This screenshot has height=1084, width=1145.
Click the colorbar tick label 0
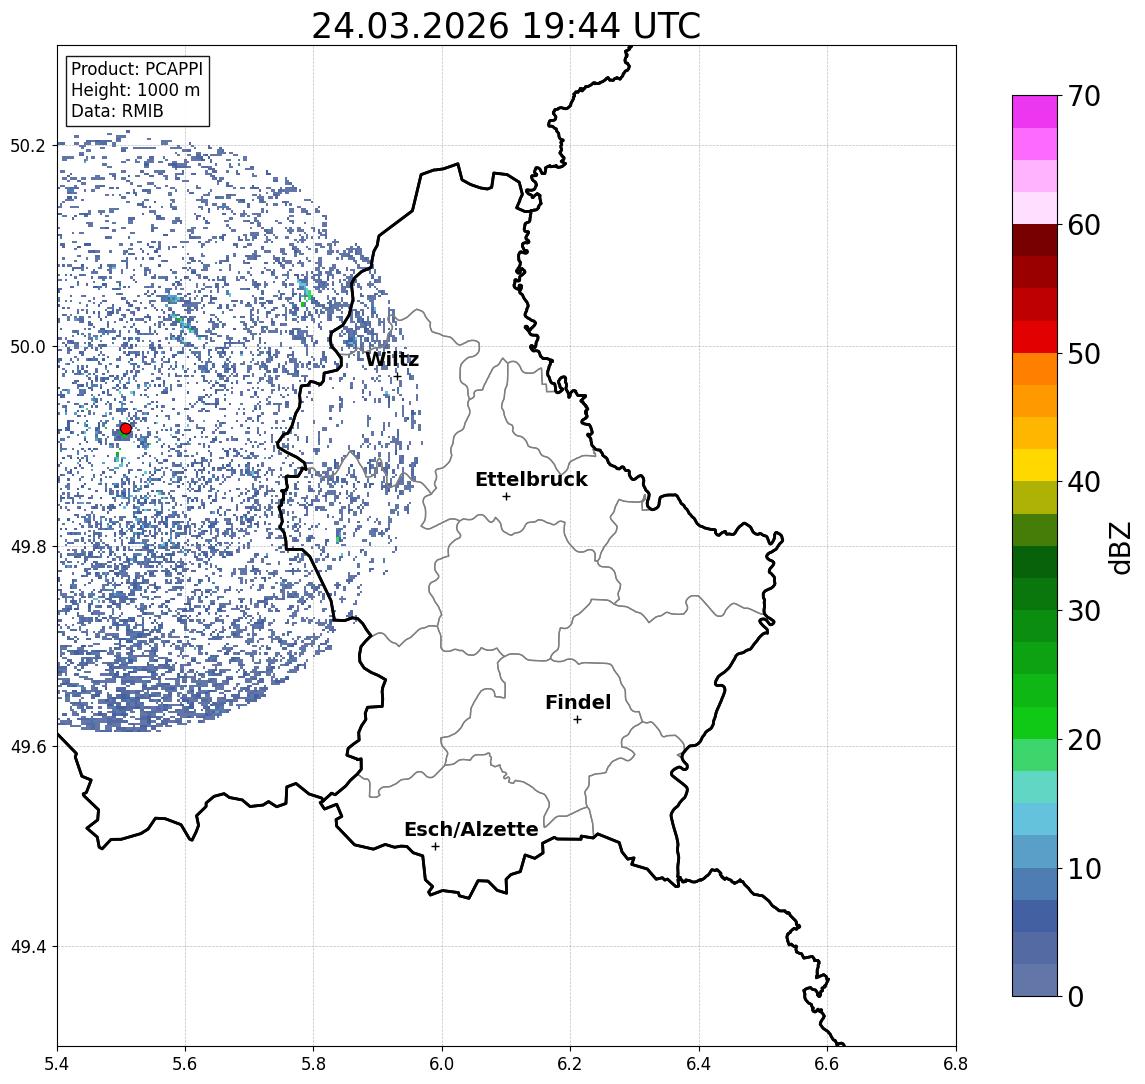click(1076, 997)
